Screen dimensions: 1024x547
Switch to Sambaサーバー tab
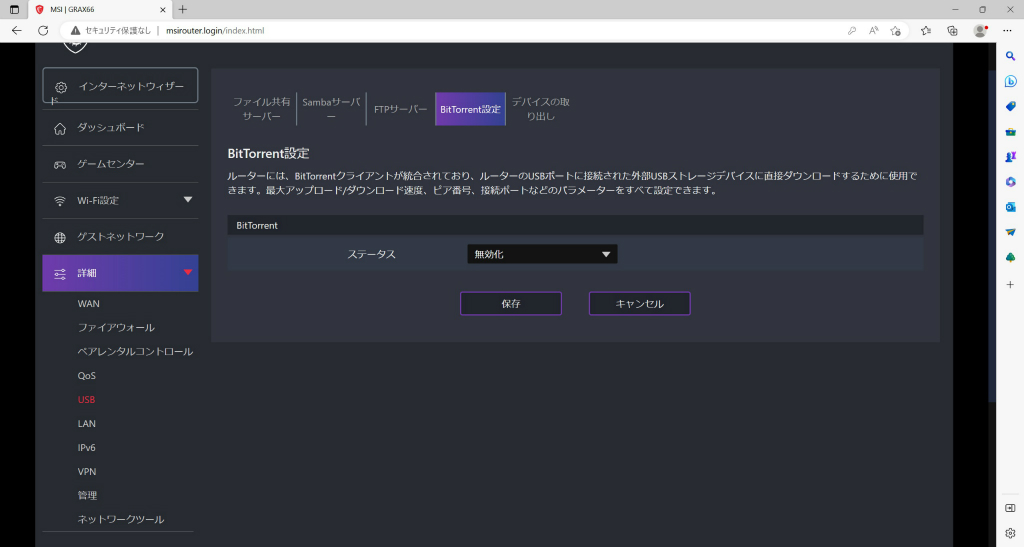coord(331,109)
